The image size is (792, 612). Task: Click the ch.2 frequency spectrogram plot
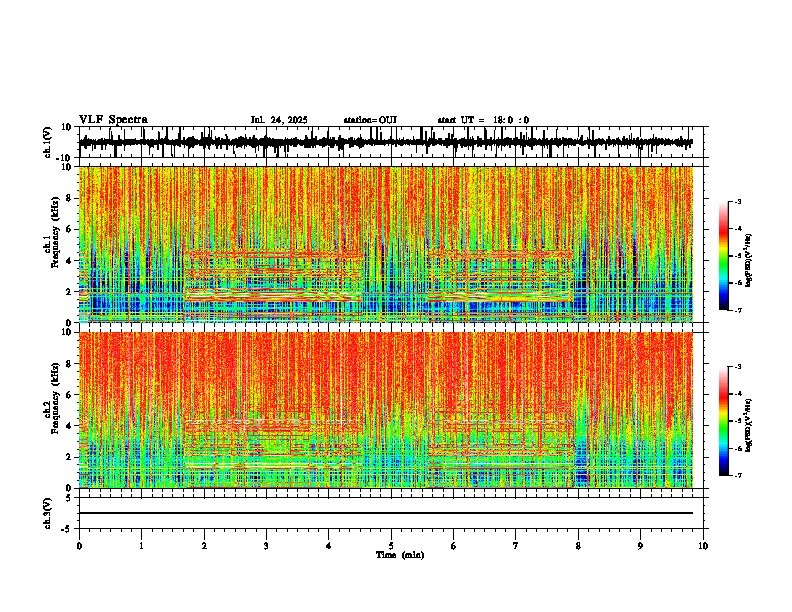coord(386,410)
